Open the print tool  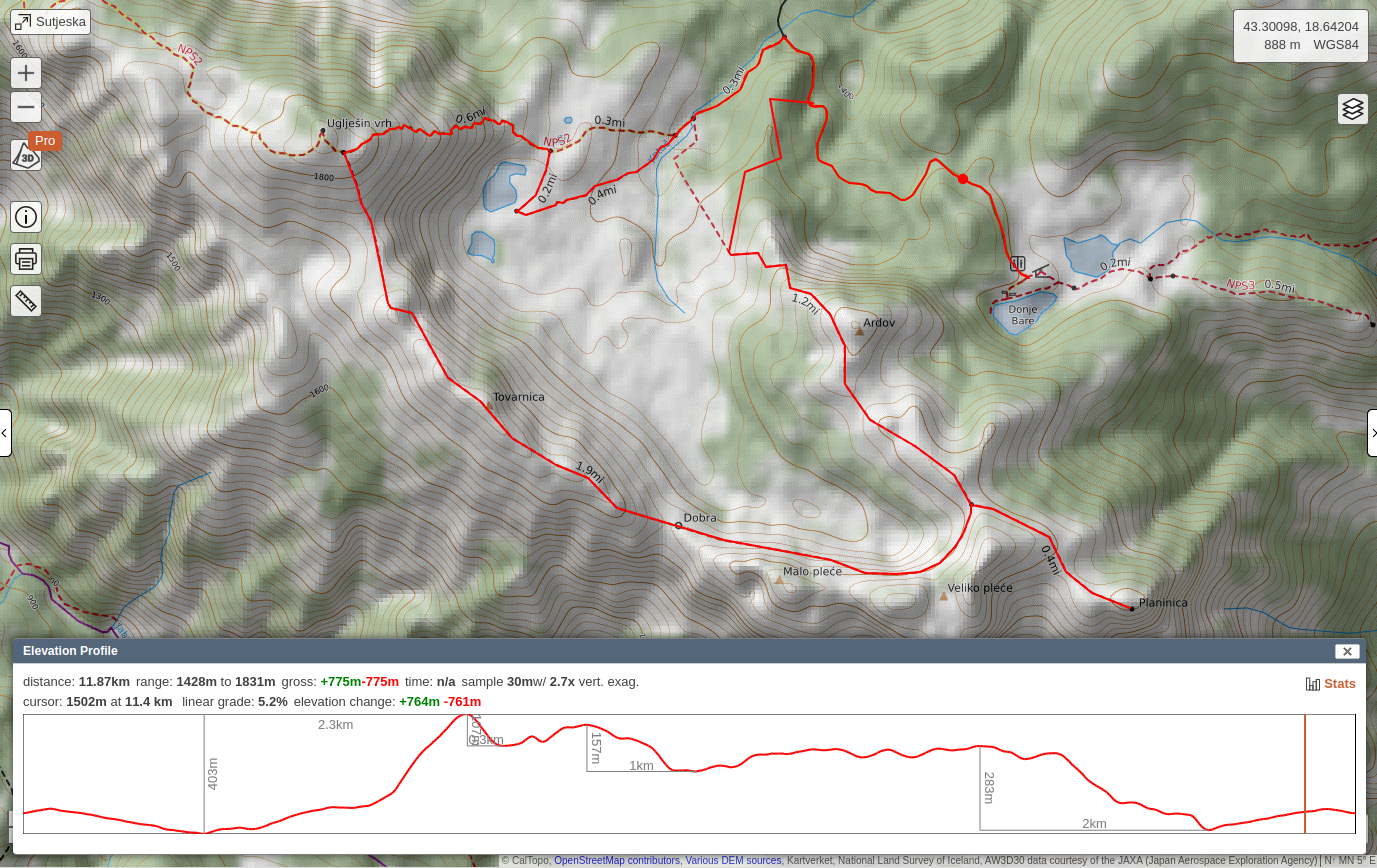(x=25, y=258)
